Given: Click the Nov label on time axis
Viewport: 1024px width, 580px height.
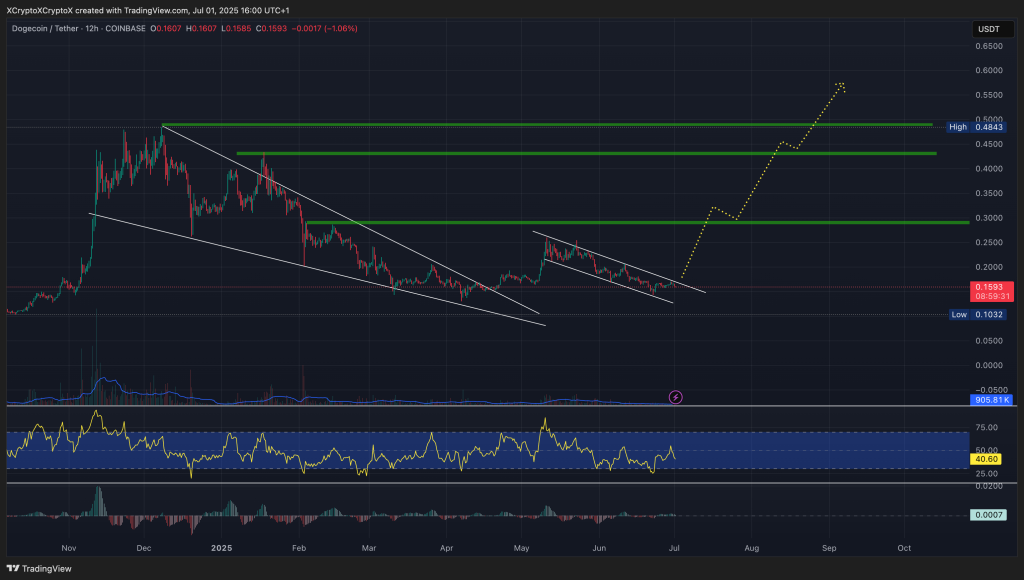Looking at the screenshot, I should 68,549.
